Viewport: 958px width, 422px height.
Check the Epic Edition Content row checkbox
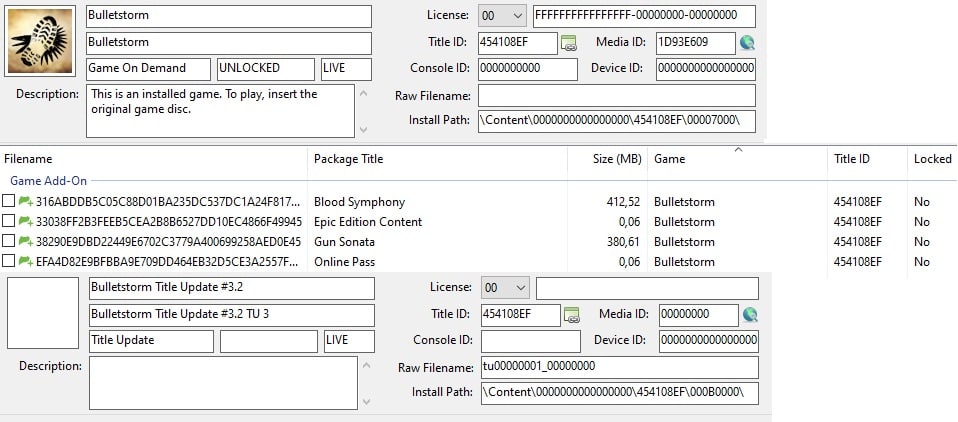[x=9, y=221]
